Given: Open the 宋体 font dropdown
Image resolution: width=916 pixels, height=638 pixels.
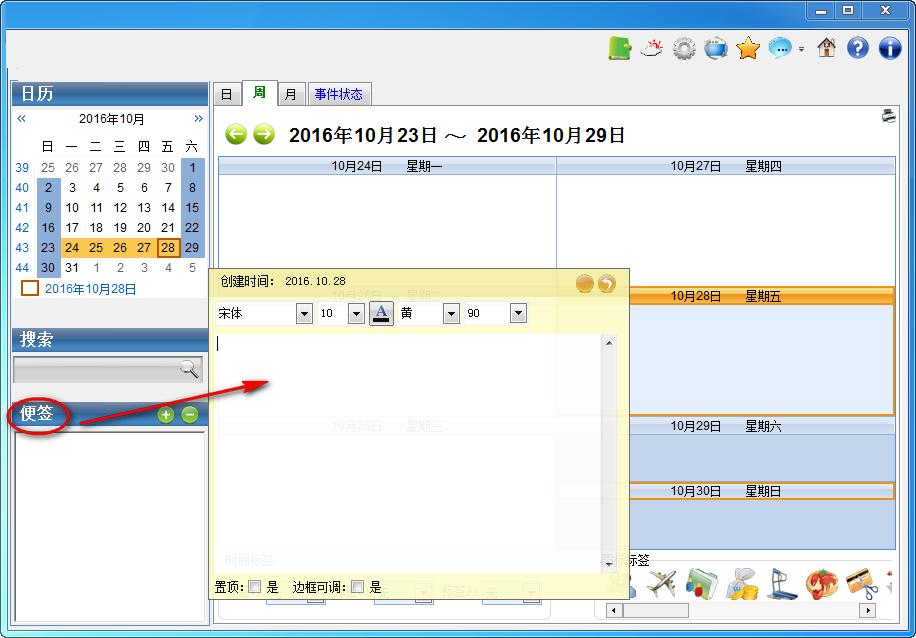Looking at the screenshot, I should pos(304,314).
